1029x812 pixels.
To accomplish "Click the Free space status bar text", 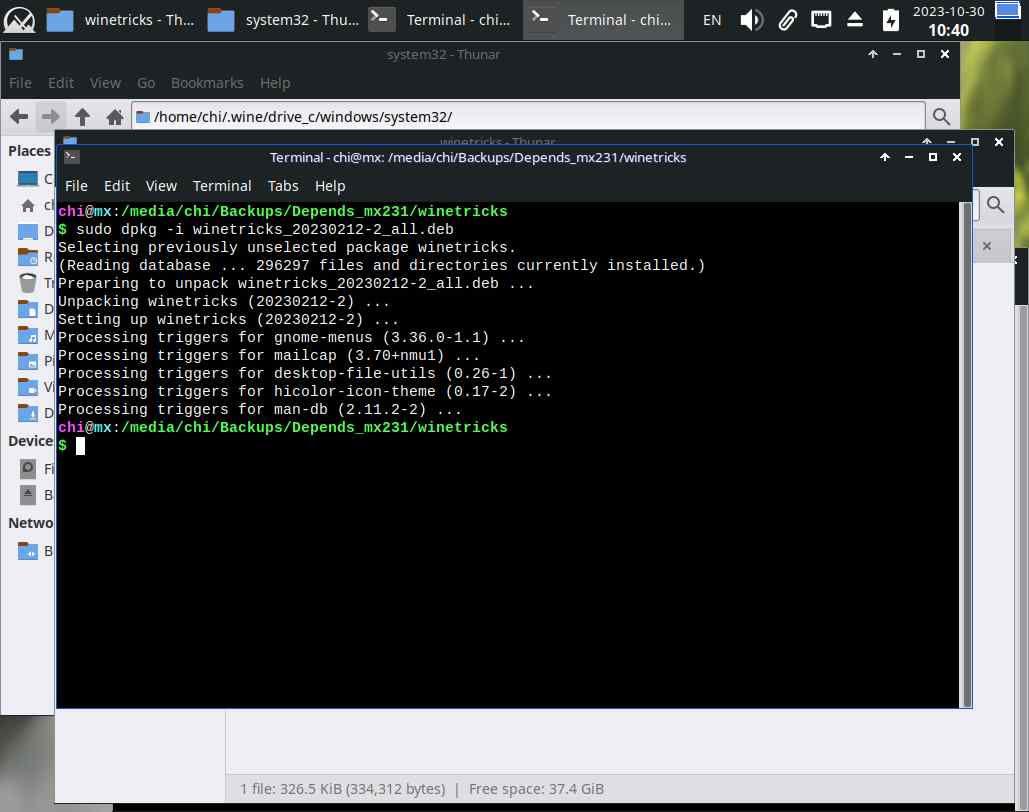I will click(536, 788).
